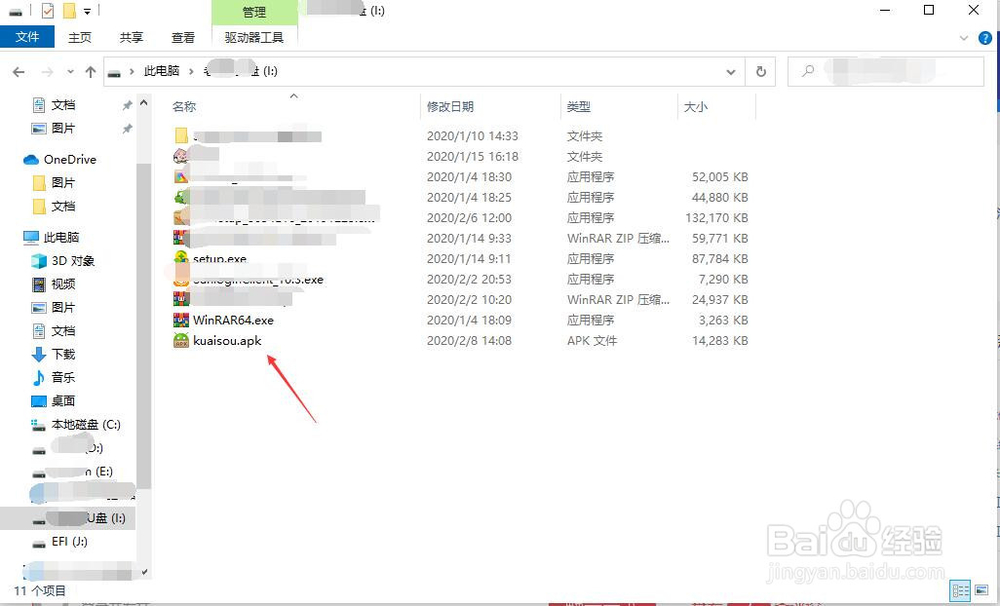
Task: Open the address bar dropdown arrow
Action: [x=731, y=71]
